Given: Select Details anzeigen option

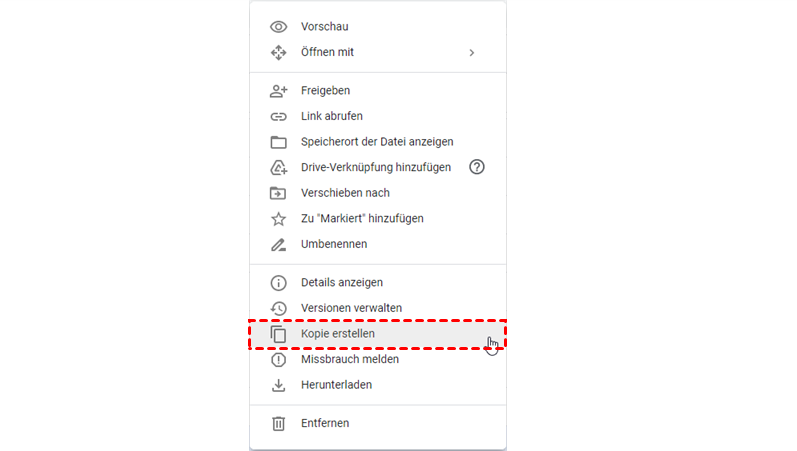Looking at the screenshot, I should 341,283.
